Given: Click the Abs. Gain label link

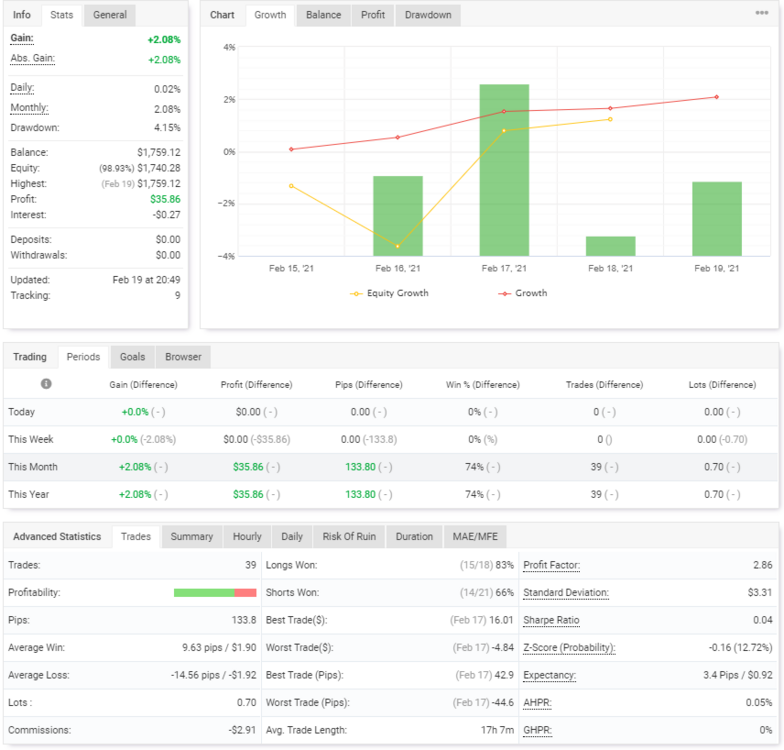Looking at the screenshot, I should tap(32, 58).
